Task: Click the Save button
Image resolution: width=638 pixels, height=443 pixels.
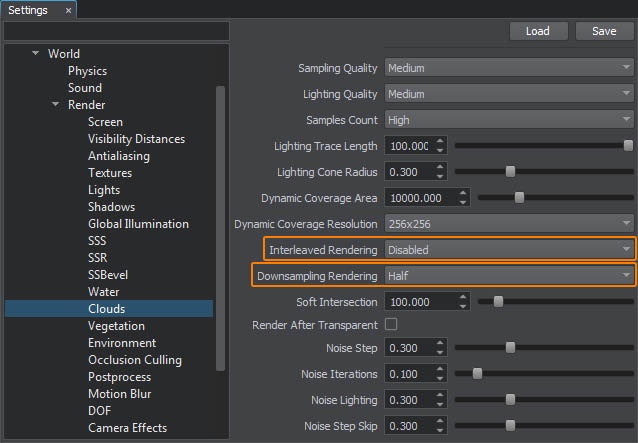Action: point(604,31)
